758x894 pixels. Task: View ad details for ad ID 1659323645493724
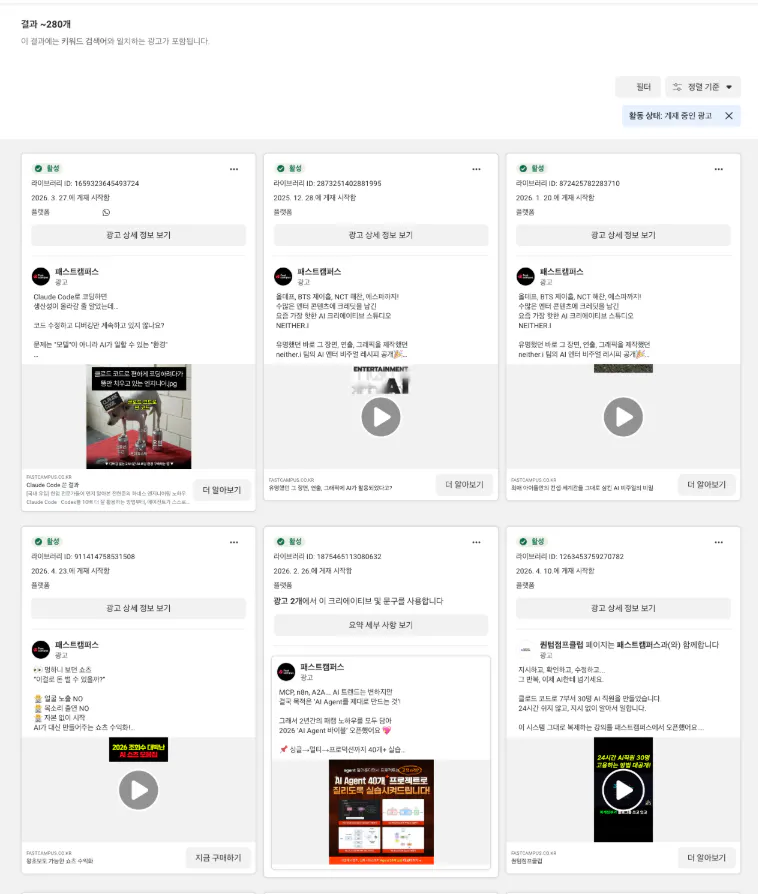(139, 235)
